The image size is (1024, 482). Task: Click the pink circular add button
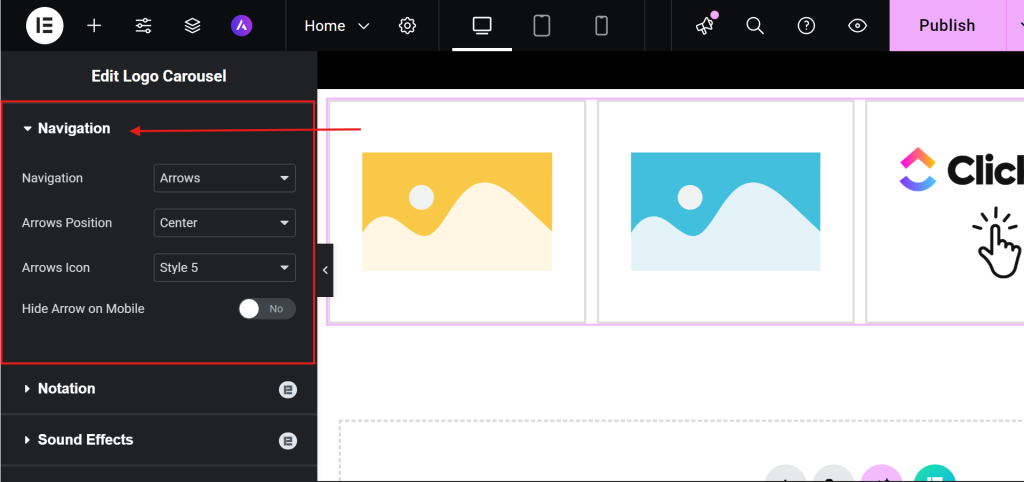tap(882, 474)
